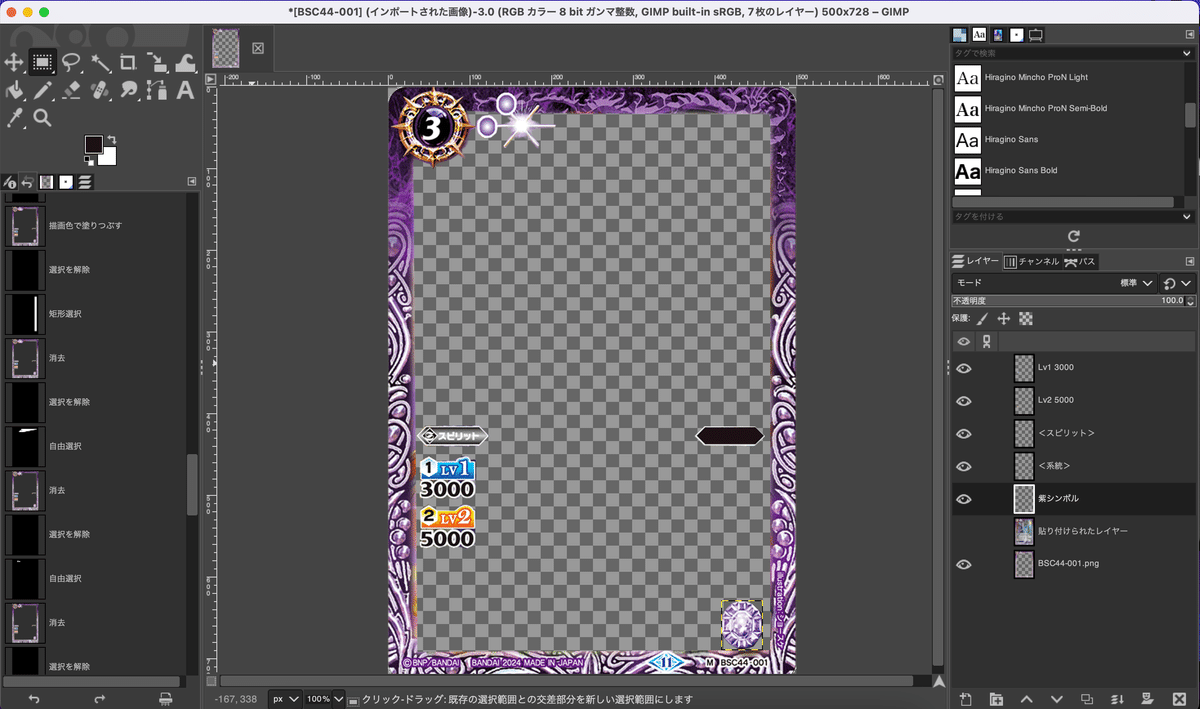Screen dimensions: 1200x709
Task: Select the Fuzzy Select magic wand tool
Action: pyautogui.click(x=100, y=63)
